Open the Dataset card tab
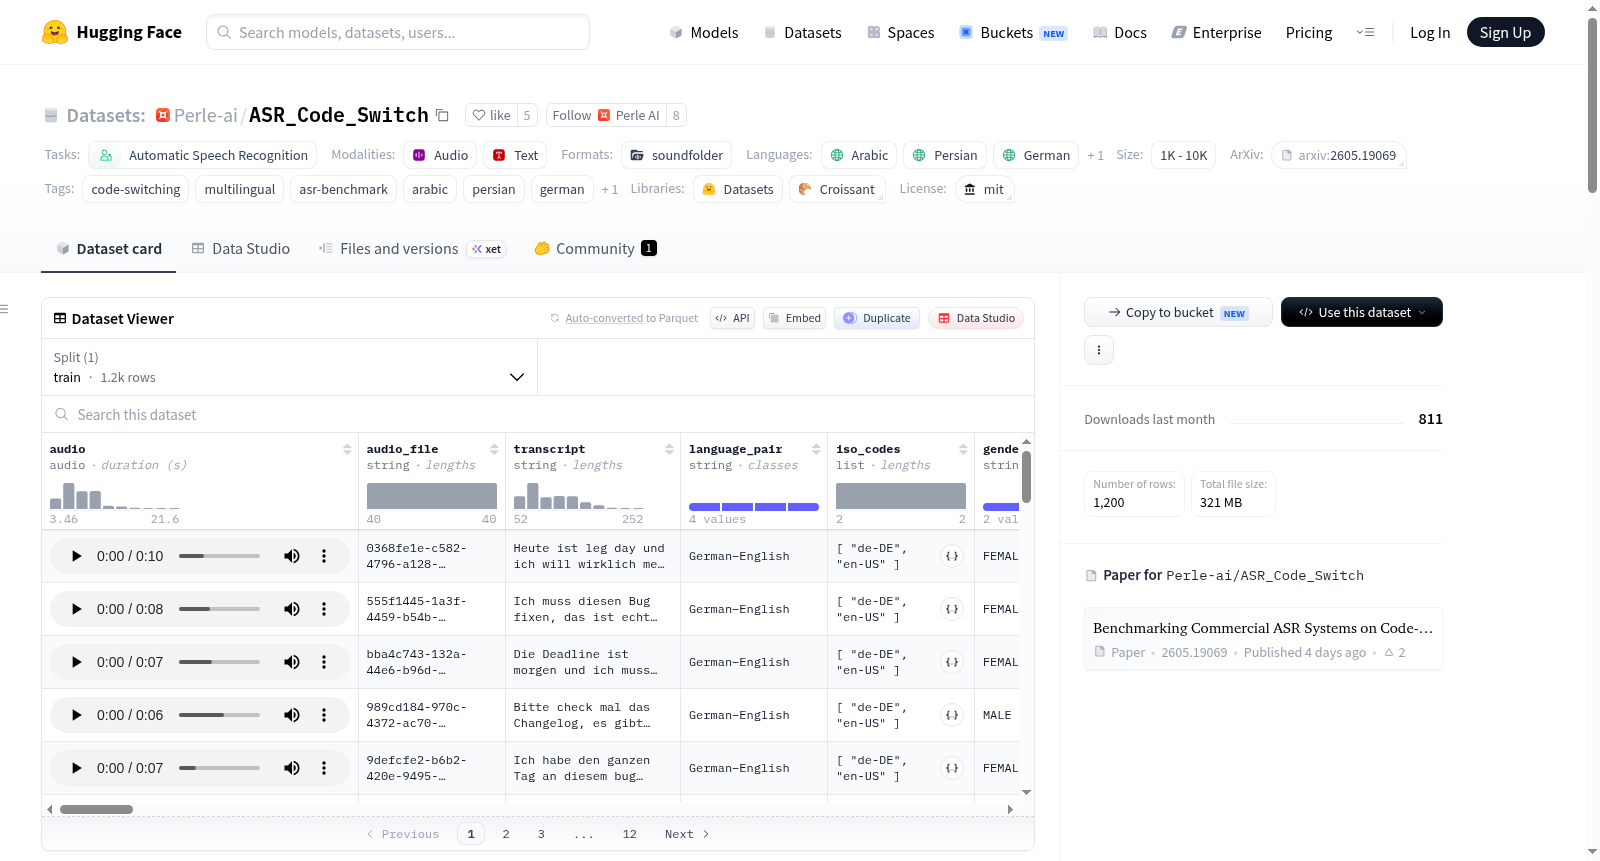 coord(109,248)
